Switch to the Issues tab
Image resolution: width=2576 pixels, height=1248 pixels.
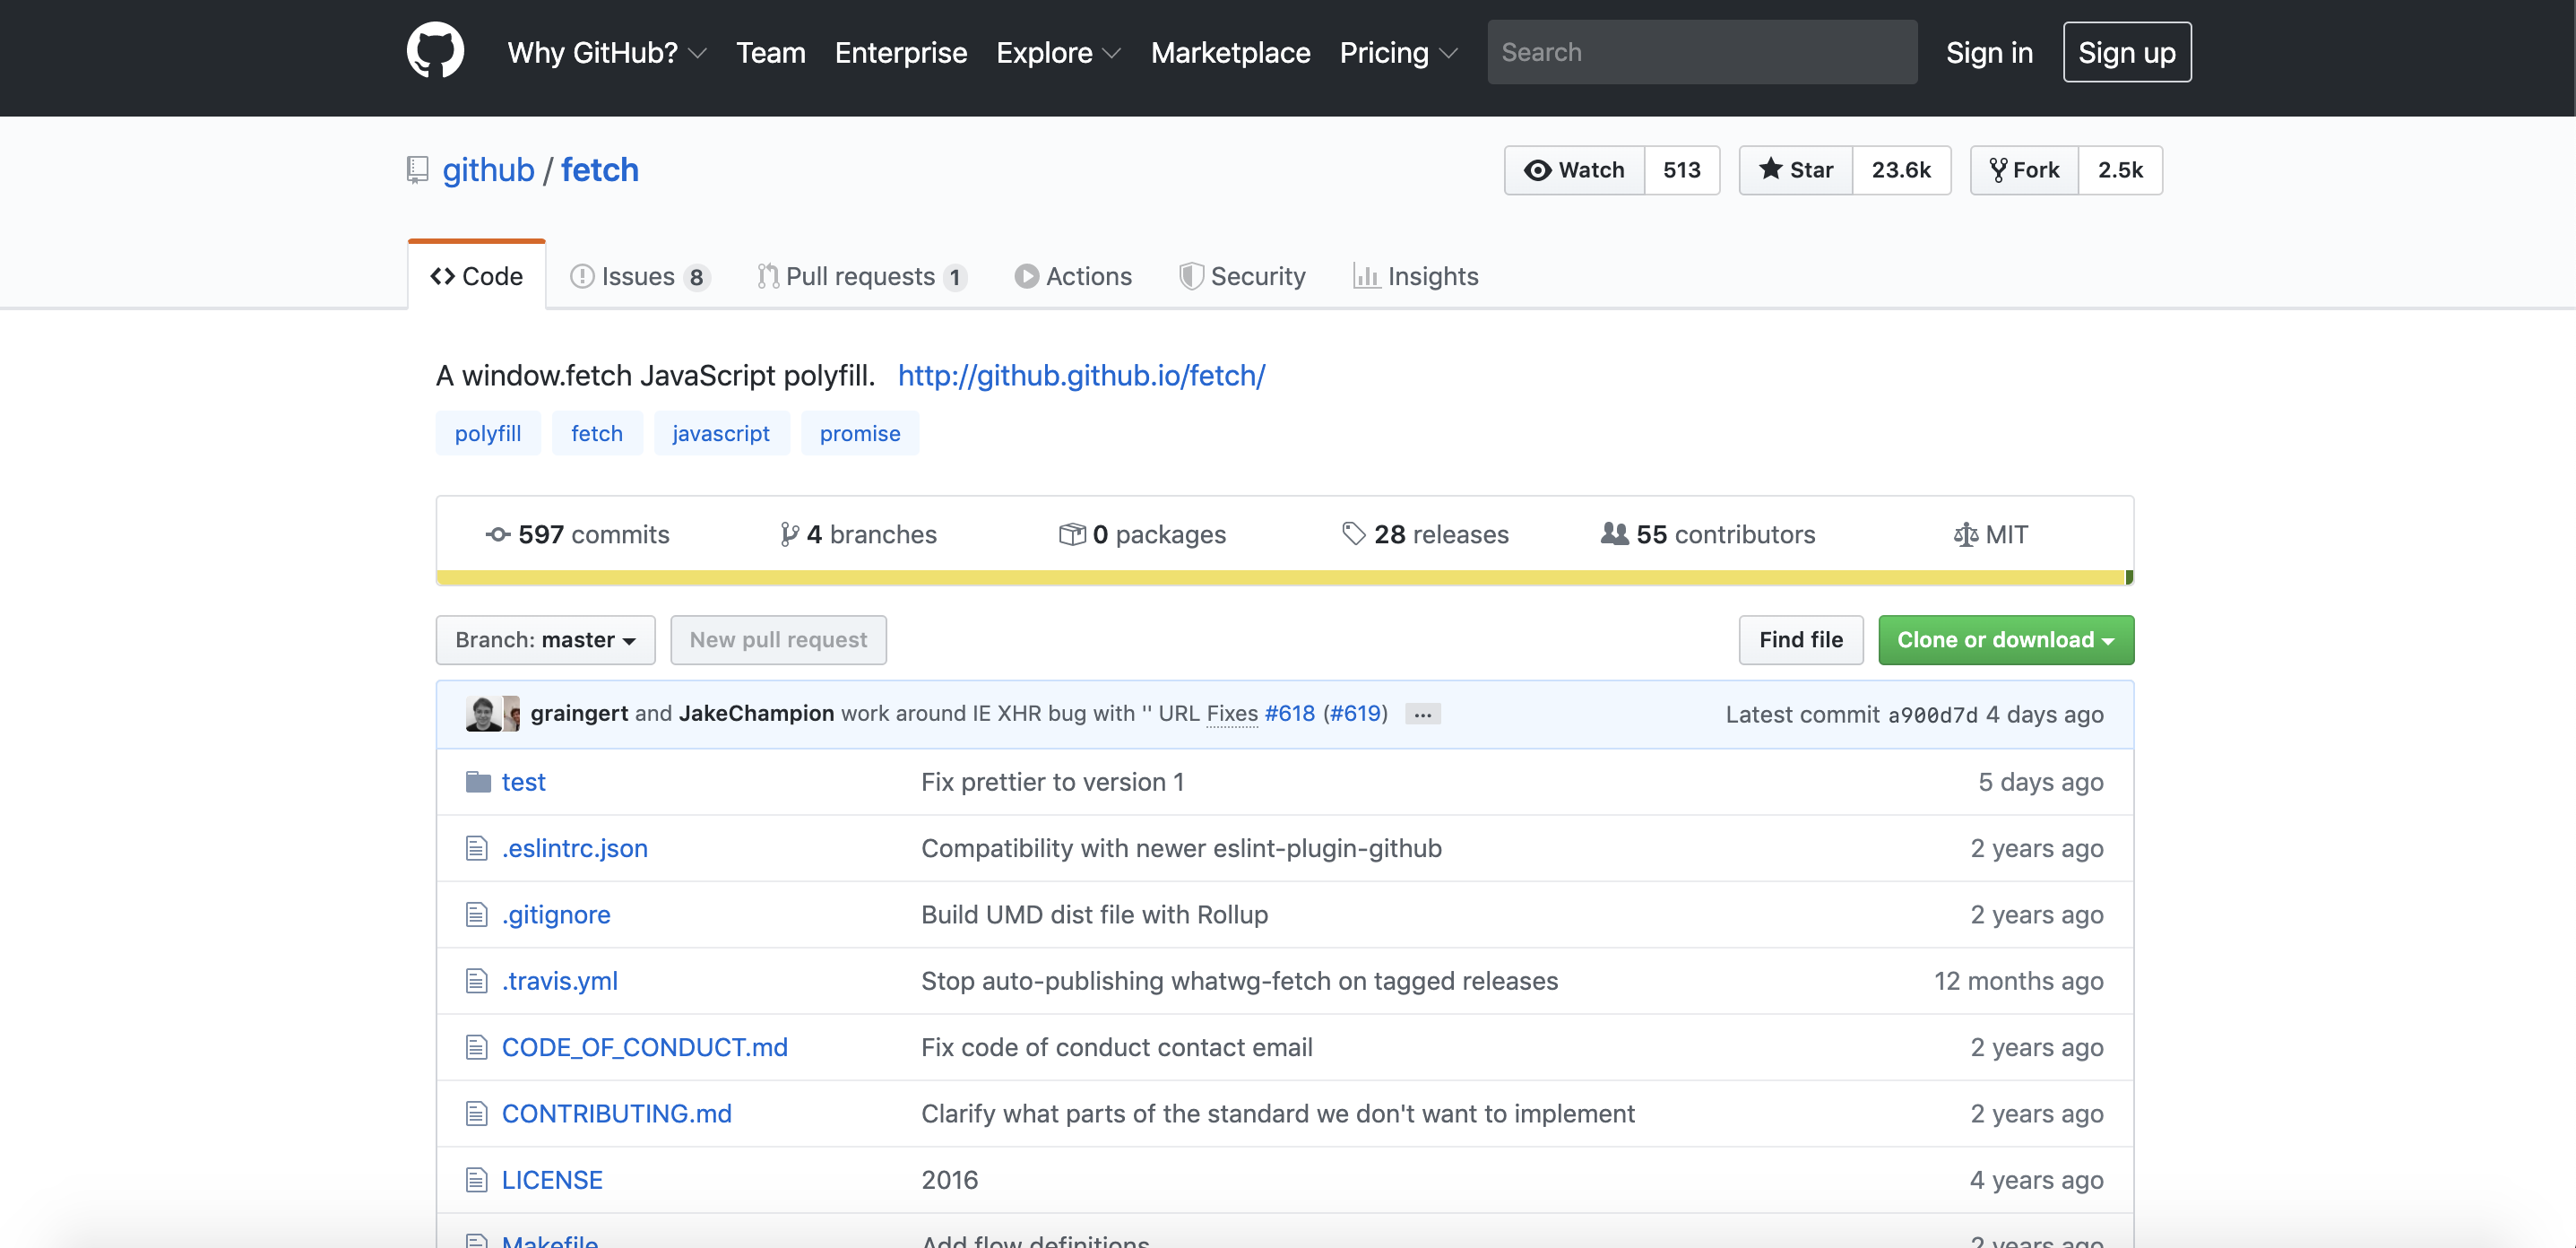tap(638, 276)
